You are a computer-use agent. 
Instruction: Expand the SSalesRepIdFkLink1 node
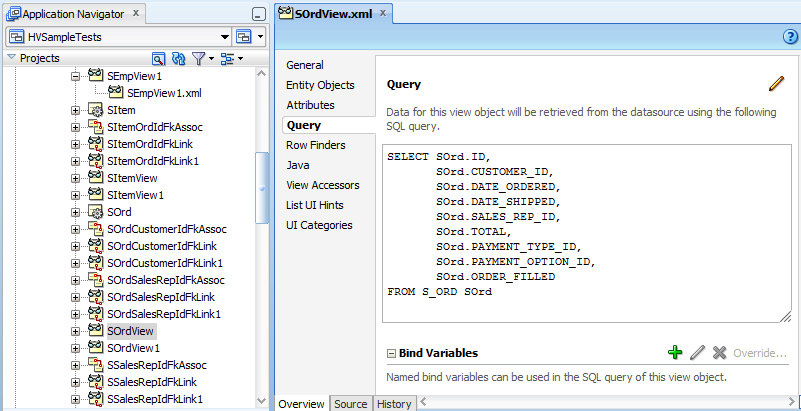pyautogui.click(x=76, y=399)
